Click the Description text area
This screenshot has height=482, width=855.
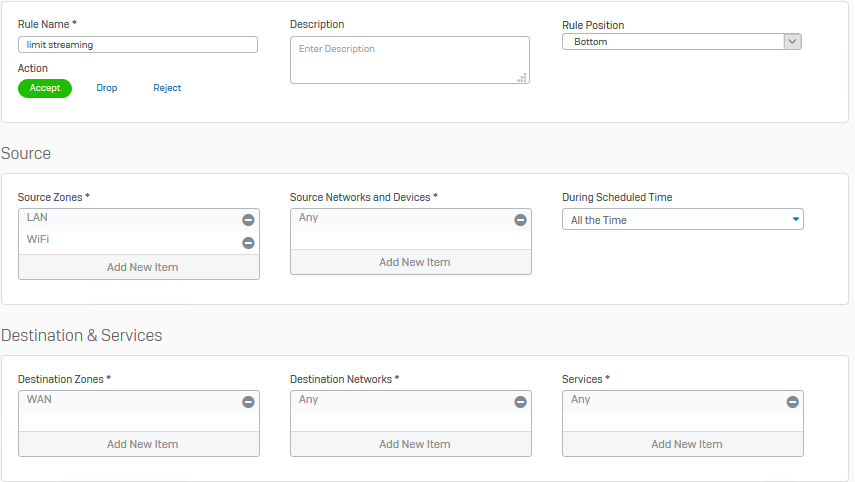410,60
